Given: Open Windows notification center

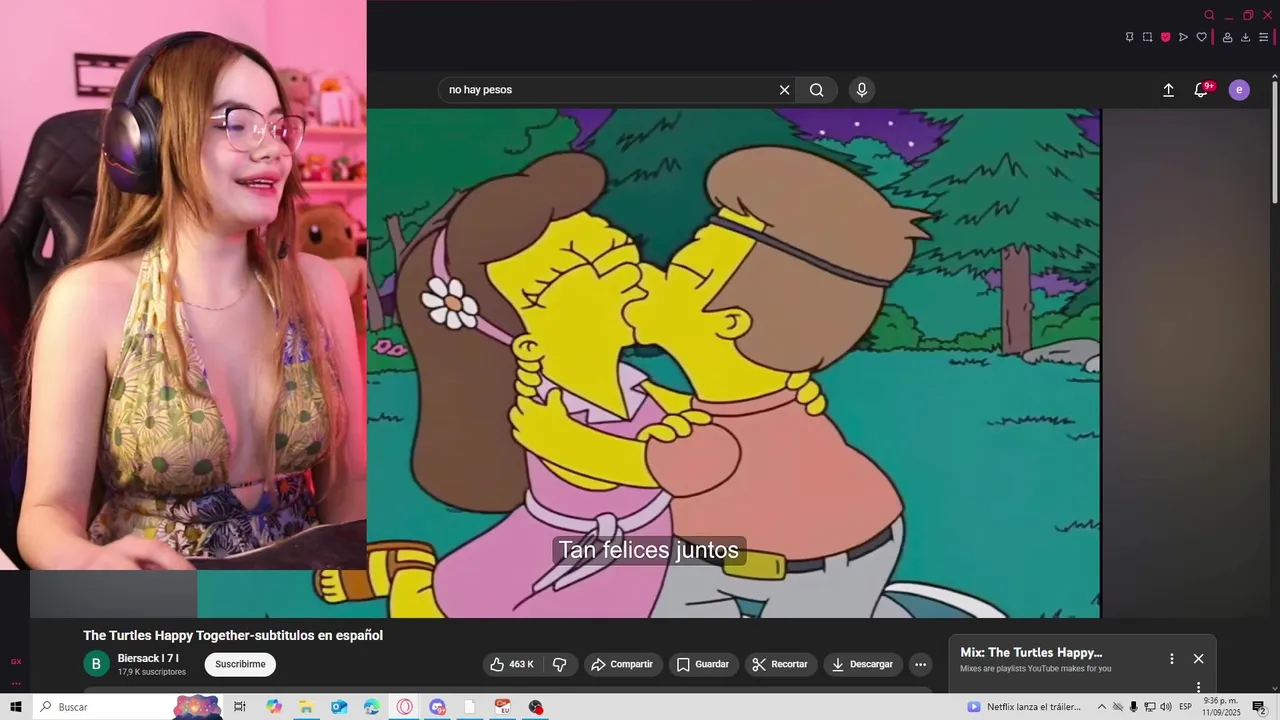Looking at the screenshot, I should 1259,707.
